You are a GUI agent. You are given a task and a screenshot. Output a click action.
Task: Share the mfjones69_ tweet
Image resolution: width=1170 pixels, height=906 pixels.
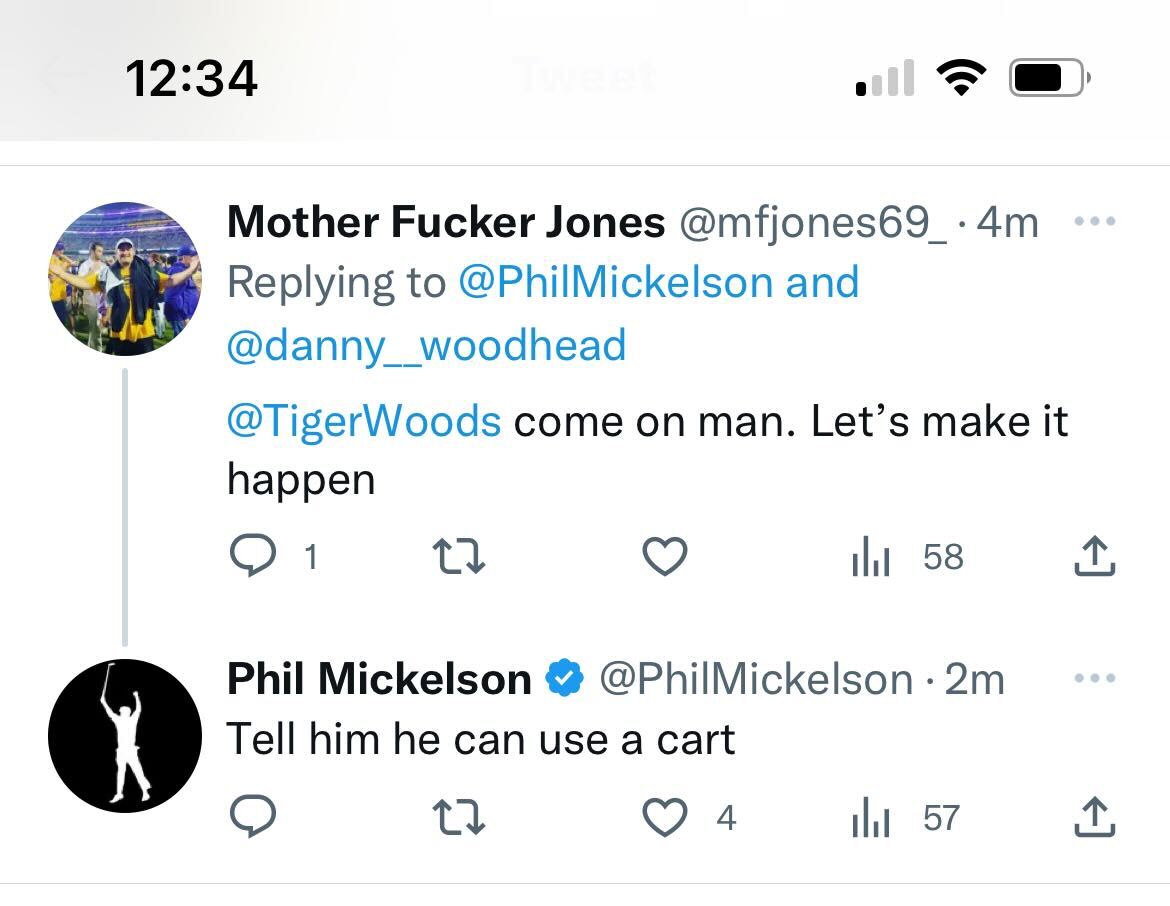tap(1094, 556)
